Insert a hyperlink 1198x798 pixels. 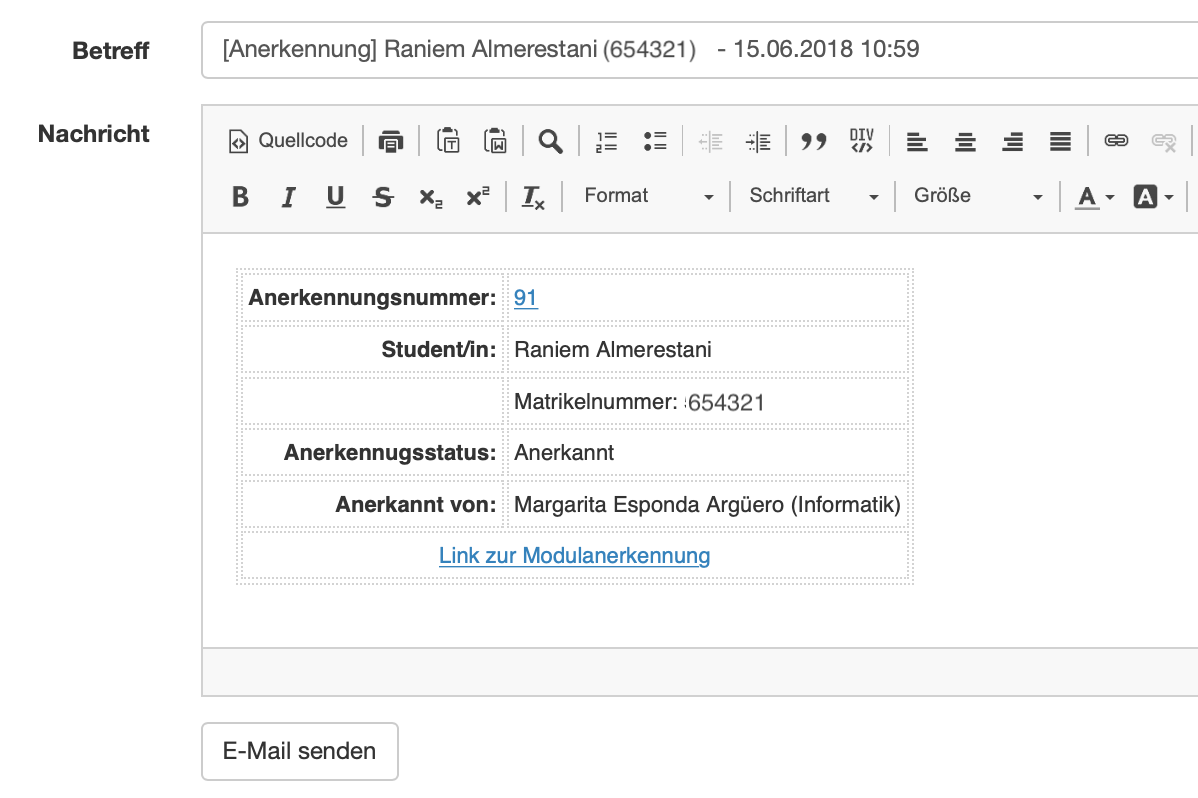tap(1116, 141)
